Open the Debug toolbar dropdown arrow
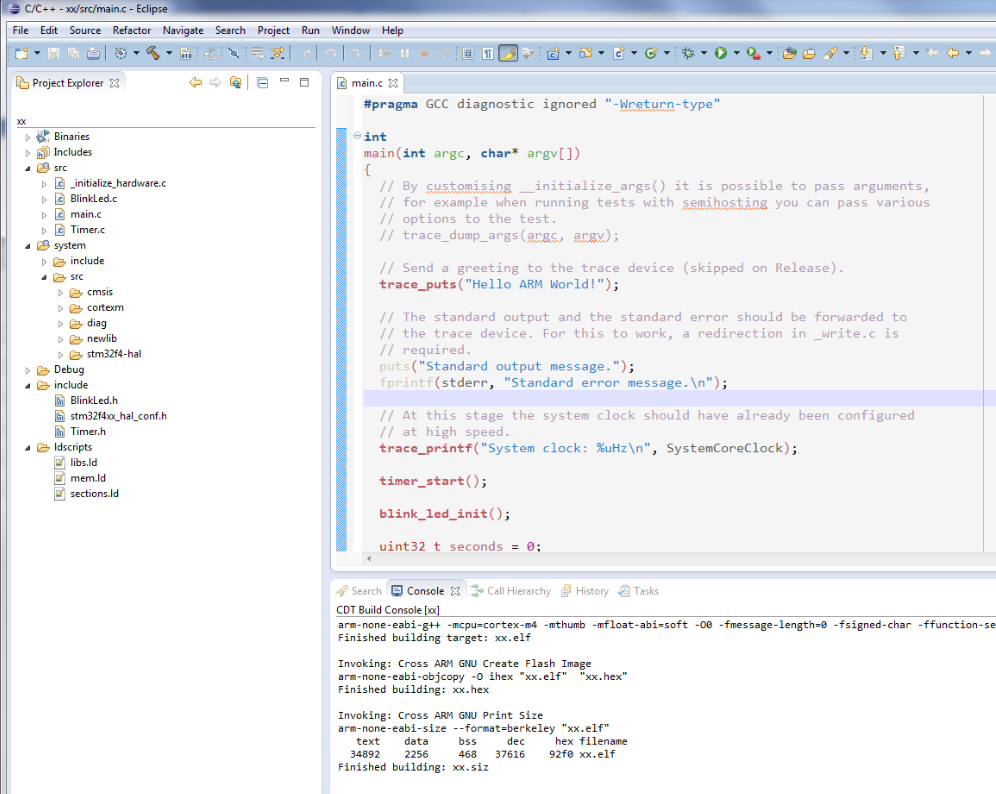996x794 pixels. [x=704, y=53]
